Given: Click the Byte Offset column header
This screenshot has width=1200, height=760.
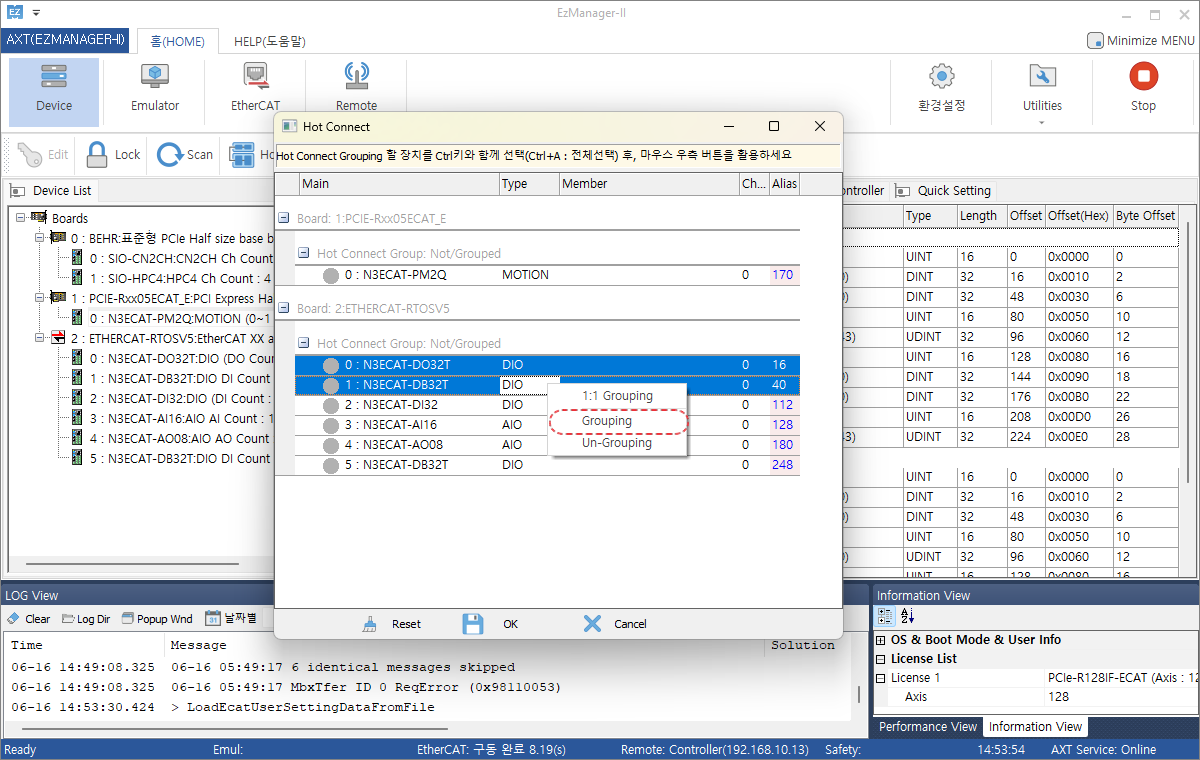Looking at the screenshot, I should (x=1146, y=216).
